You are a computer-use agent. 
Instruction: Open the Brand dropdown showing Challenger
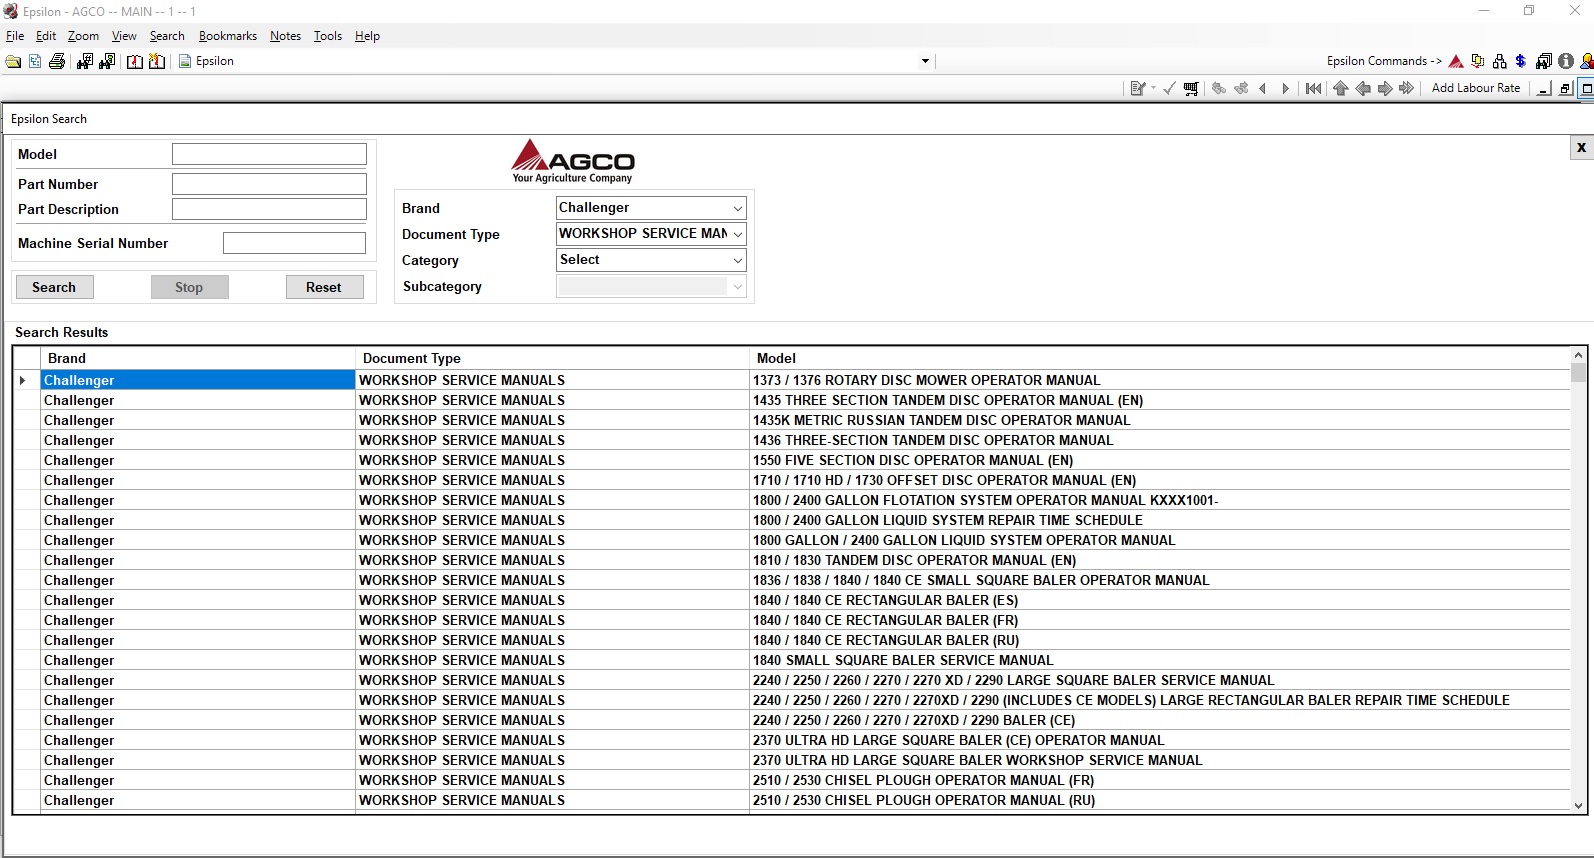click(738, 208)
